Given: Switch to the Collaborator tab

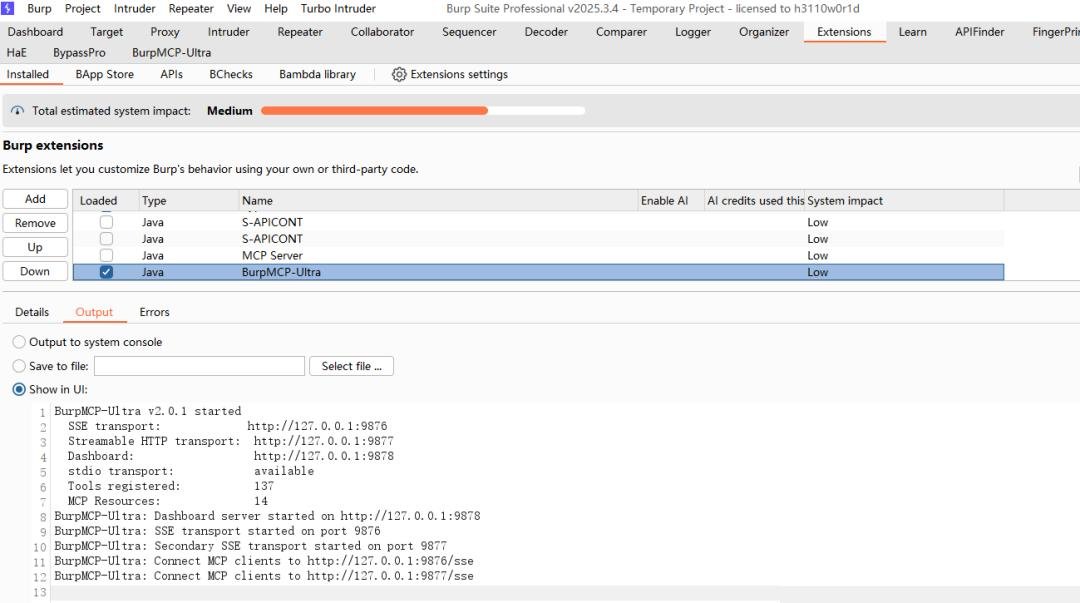Looking at the screenshot, I should coord(382,32).
